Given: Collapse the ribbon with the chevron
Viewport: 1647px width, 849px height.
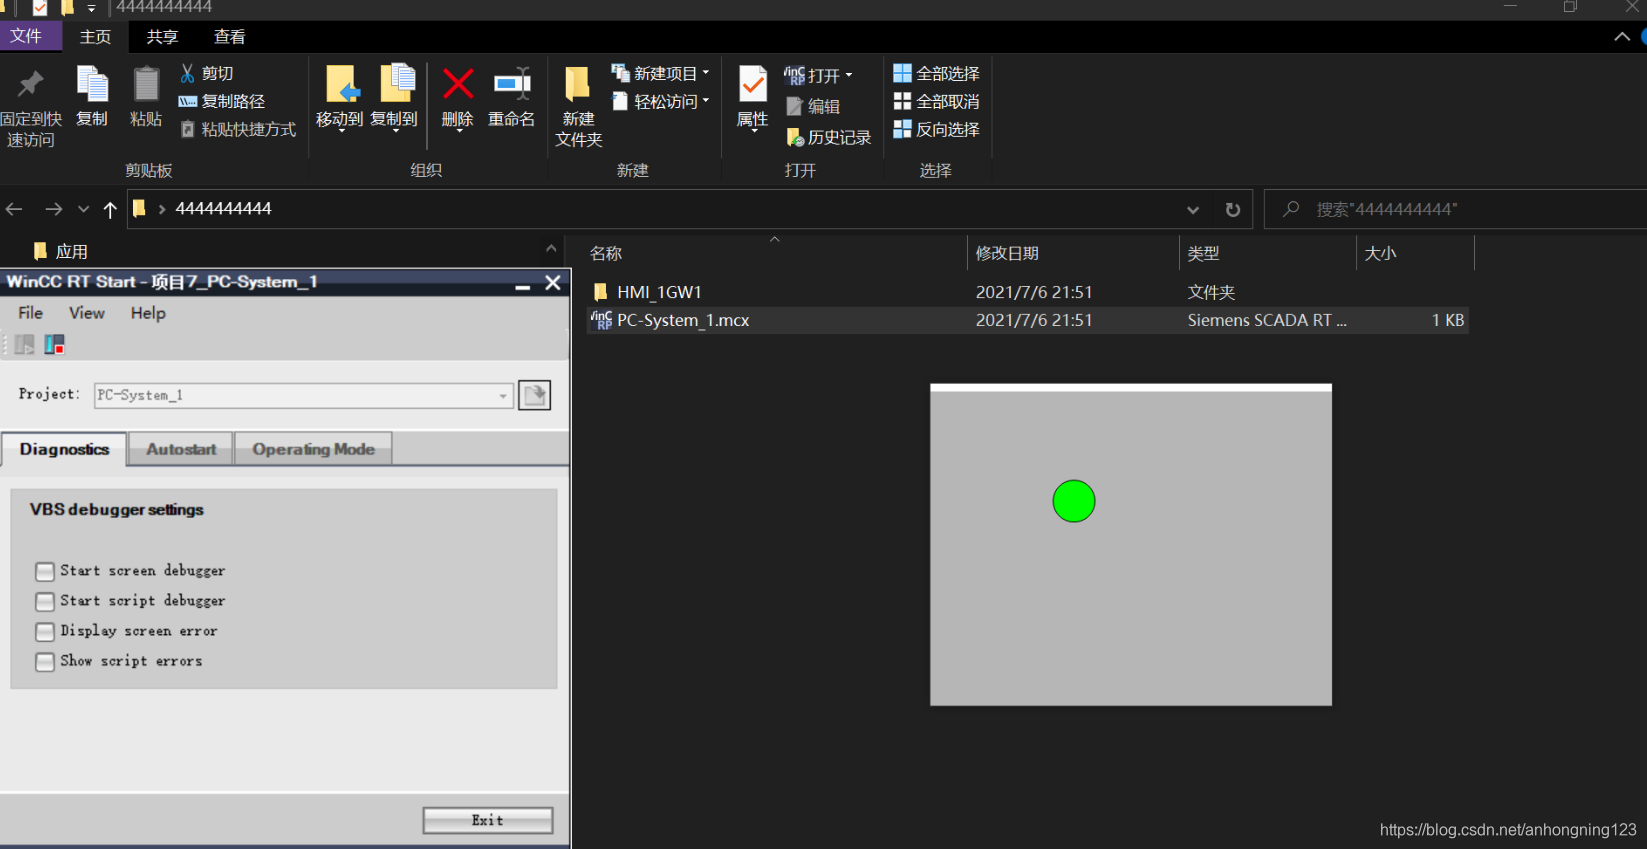Looking at the screenshot, I should (1621, 37).
